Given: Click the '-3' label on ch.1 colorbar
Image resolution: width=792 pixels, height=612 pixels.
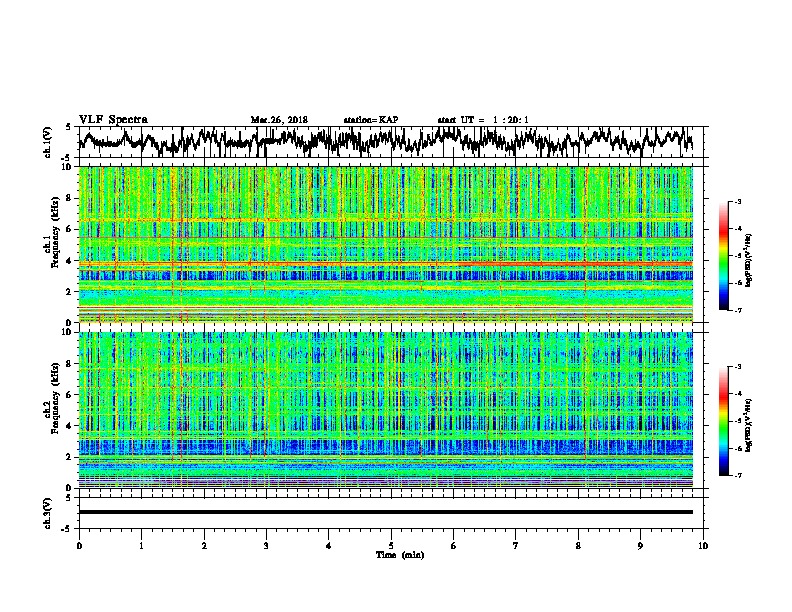Looking at the screenshot, I should point(737,202).
